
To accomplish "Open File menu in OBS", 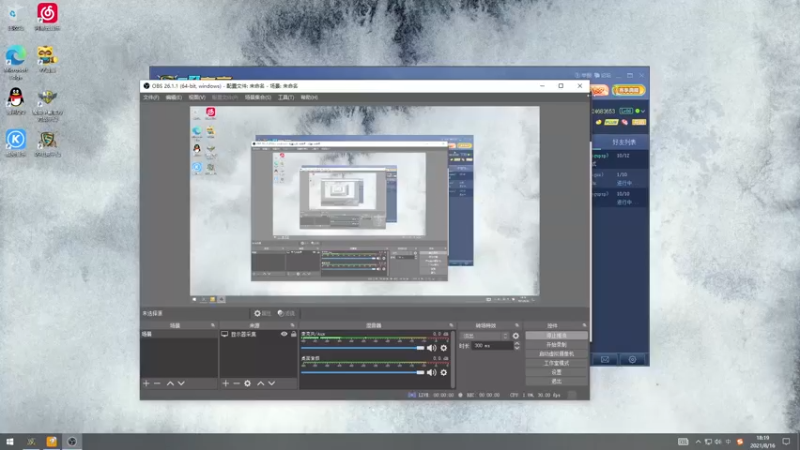I will point(151,97).
